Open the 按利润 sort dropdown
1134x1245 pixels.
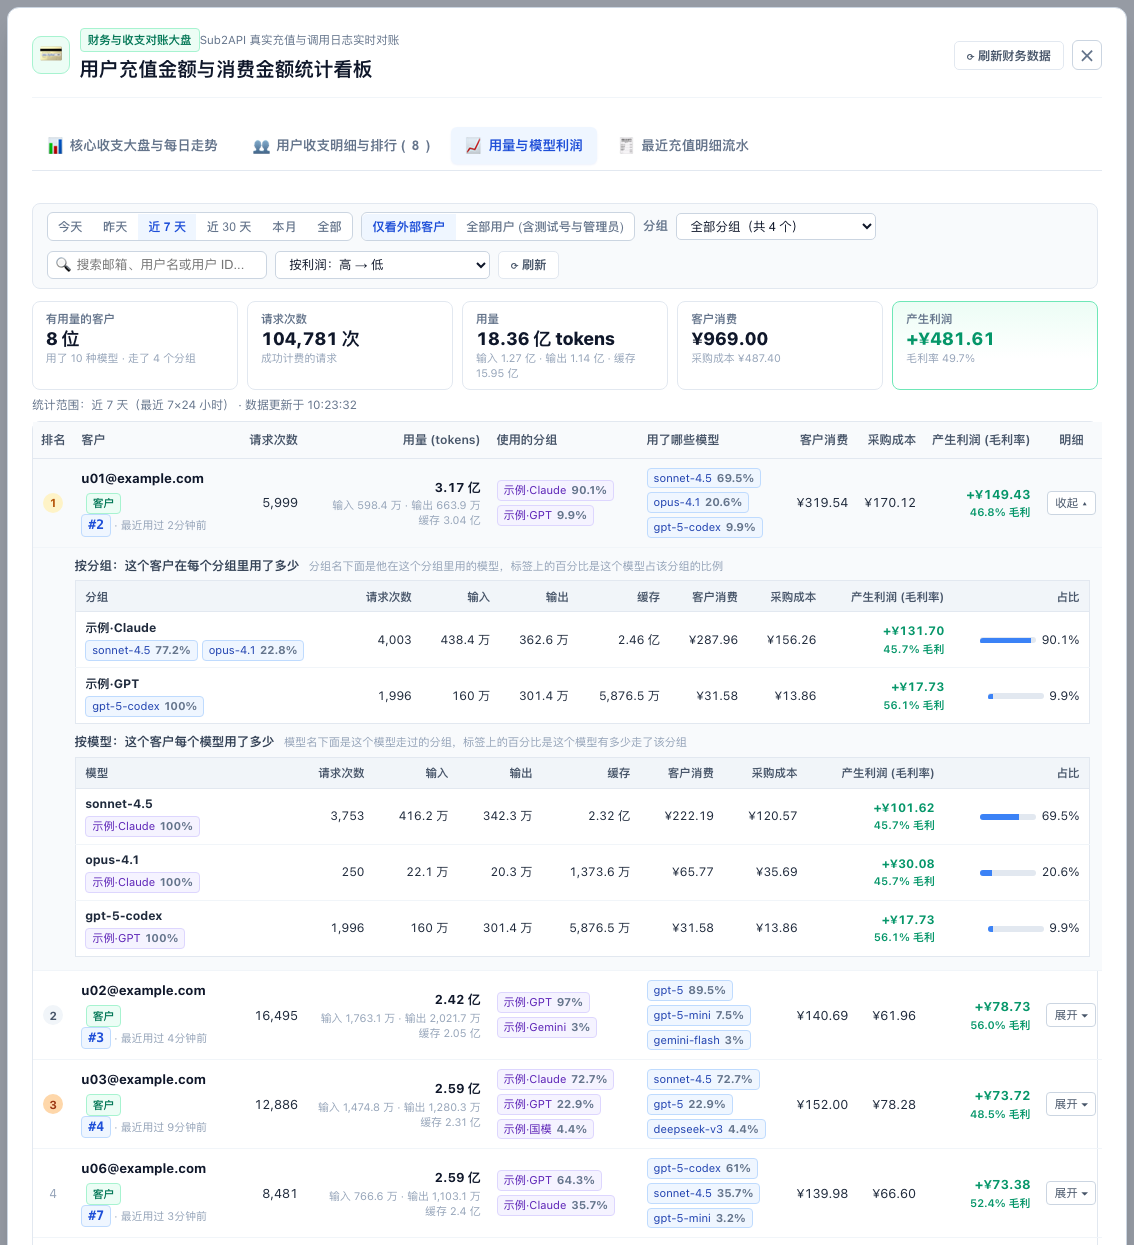383,265
